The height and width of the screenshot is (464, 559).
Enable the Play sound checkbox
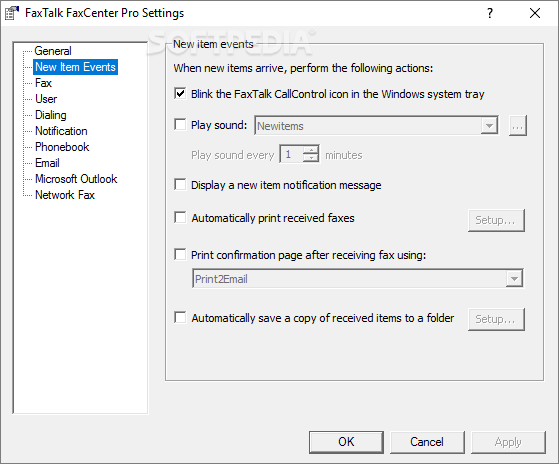coord(180,125)
